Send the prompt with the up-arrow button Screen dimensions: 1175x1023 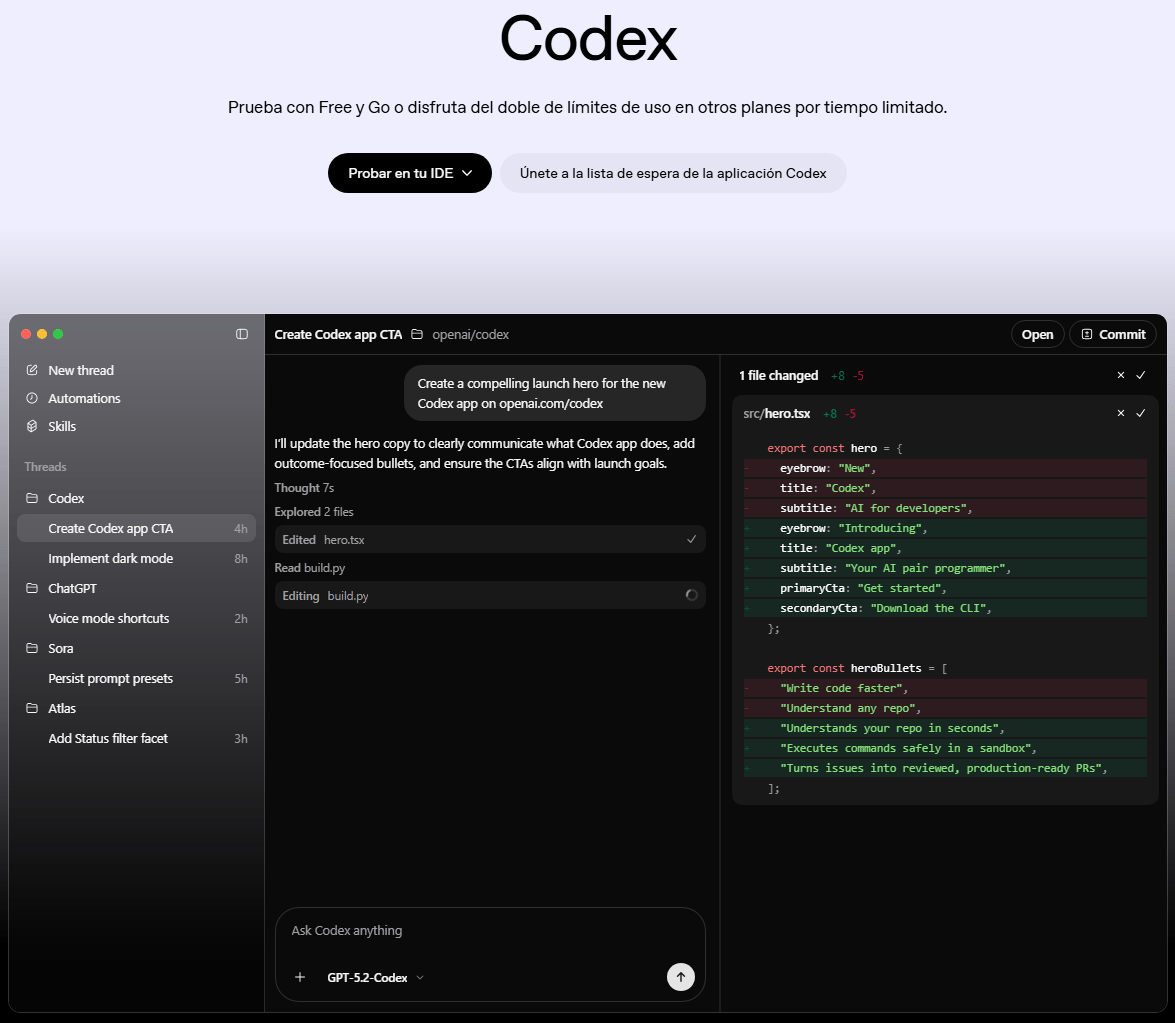680,977
